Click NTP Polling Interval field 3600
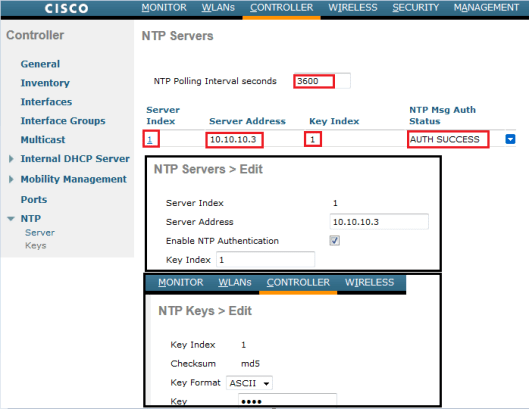The width and height of the screenshot is (529, 409). point(322,81)
